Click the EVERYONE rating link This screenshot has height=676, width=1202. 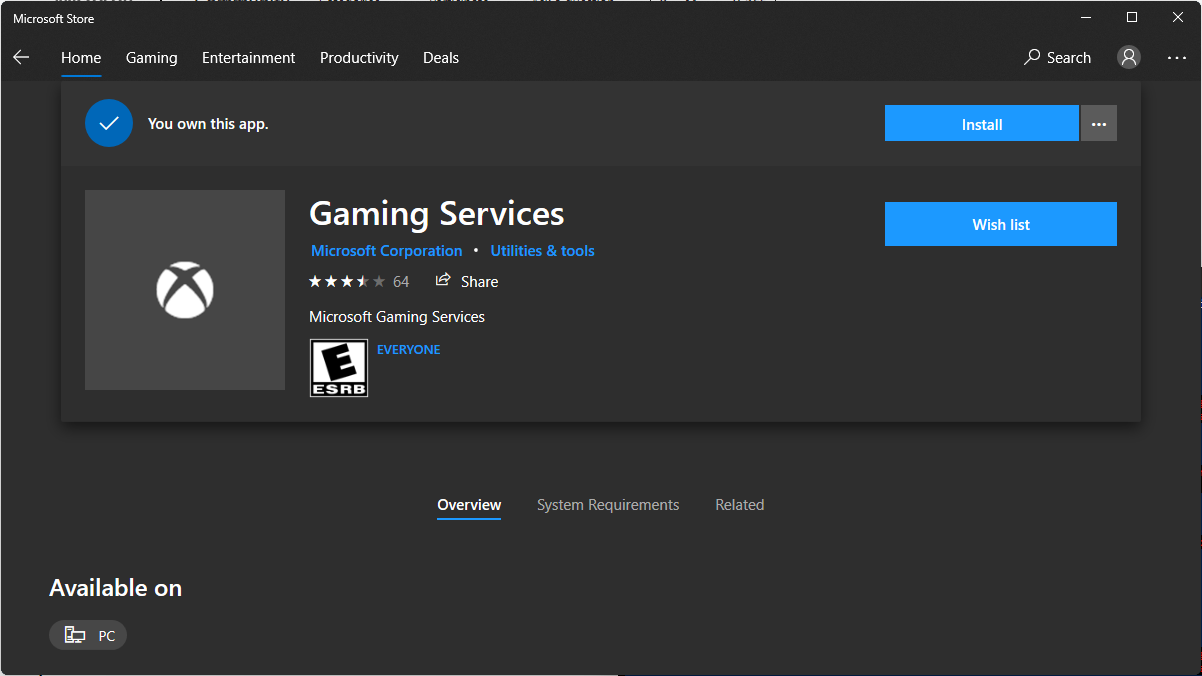pyautogui.click(x=409, y=350)
